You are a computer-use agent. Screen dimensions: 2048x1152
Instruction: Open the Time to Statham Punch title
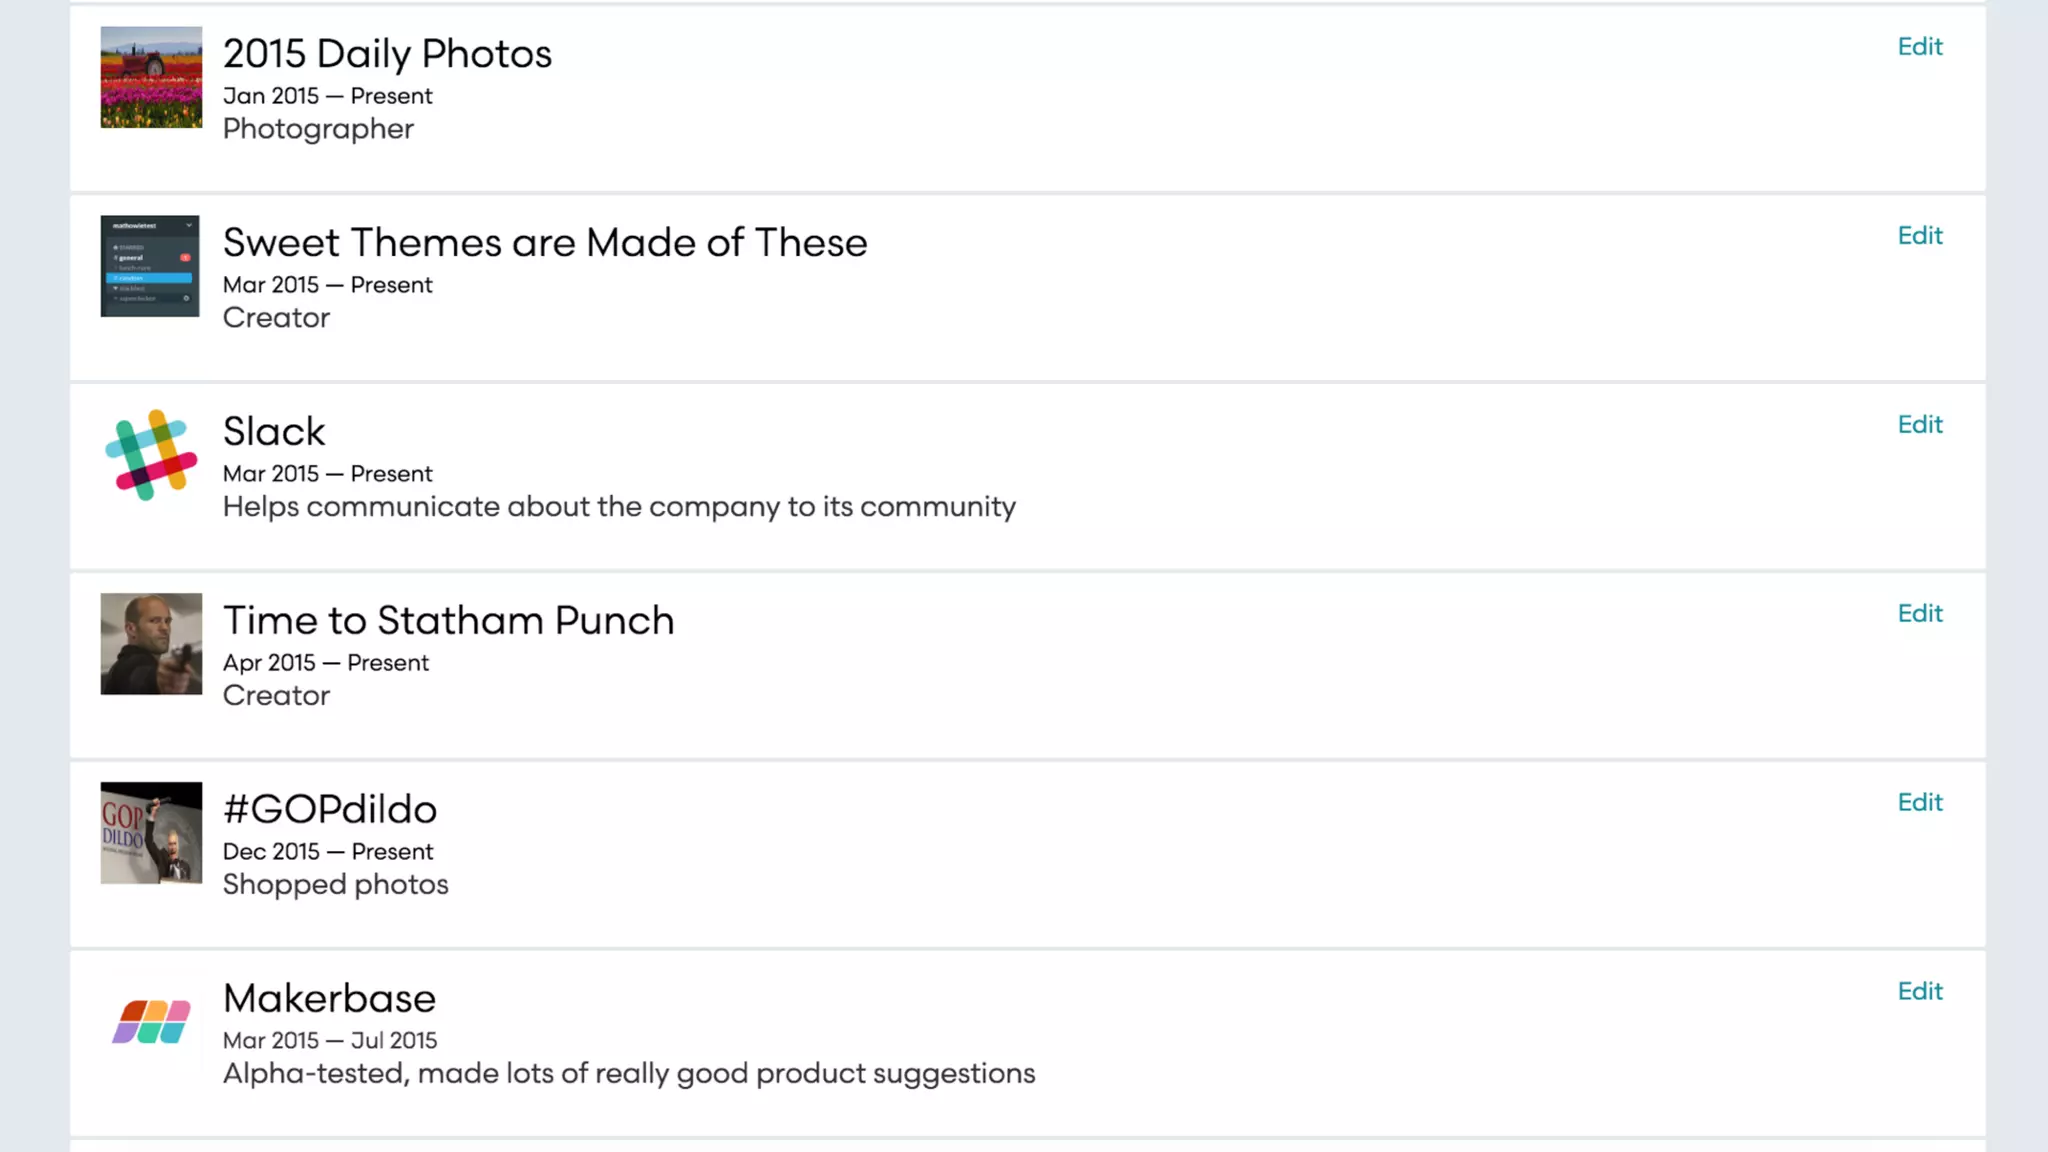coord(448,621)
